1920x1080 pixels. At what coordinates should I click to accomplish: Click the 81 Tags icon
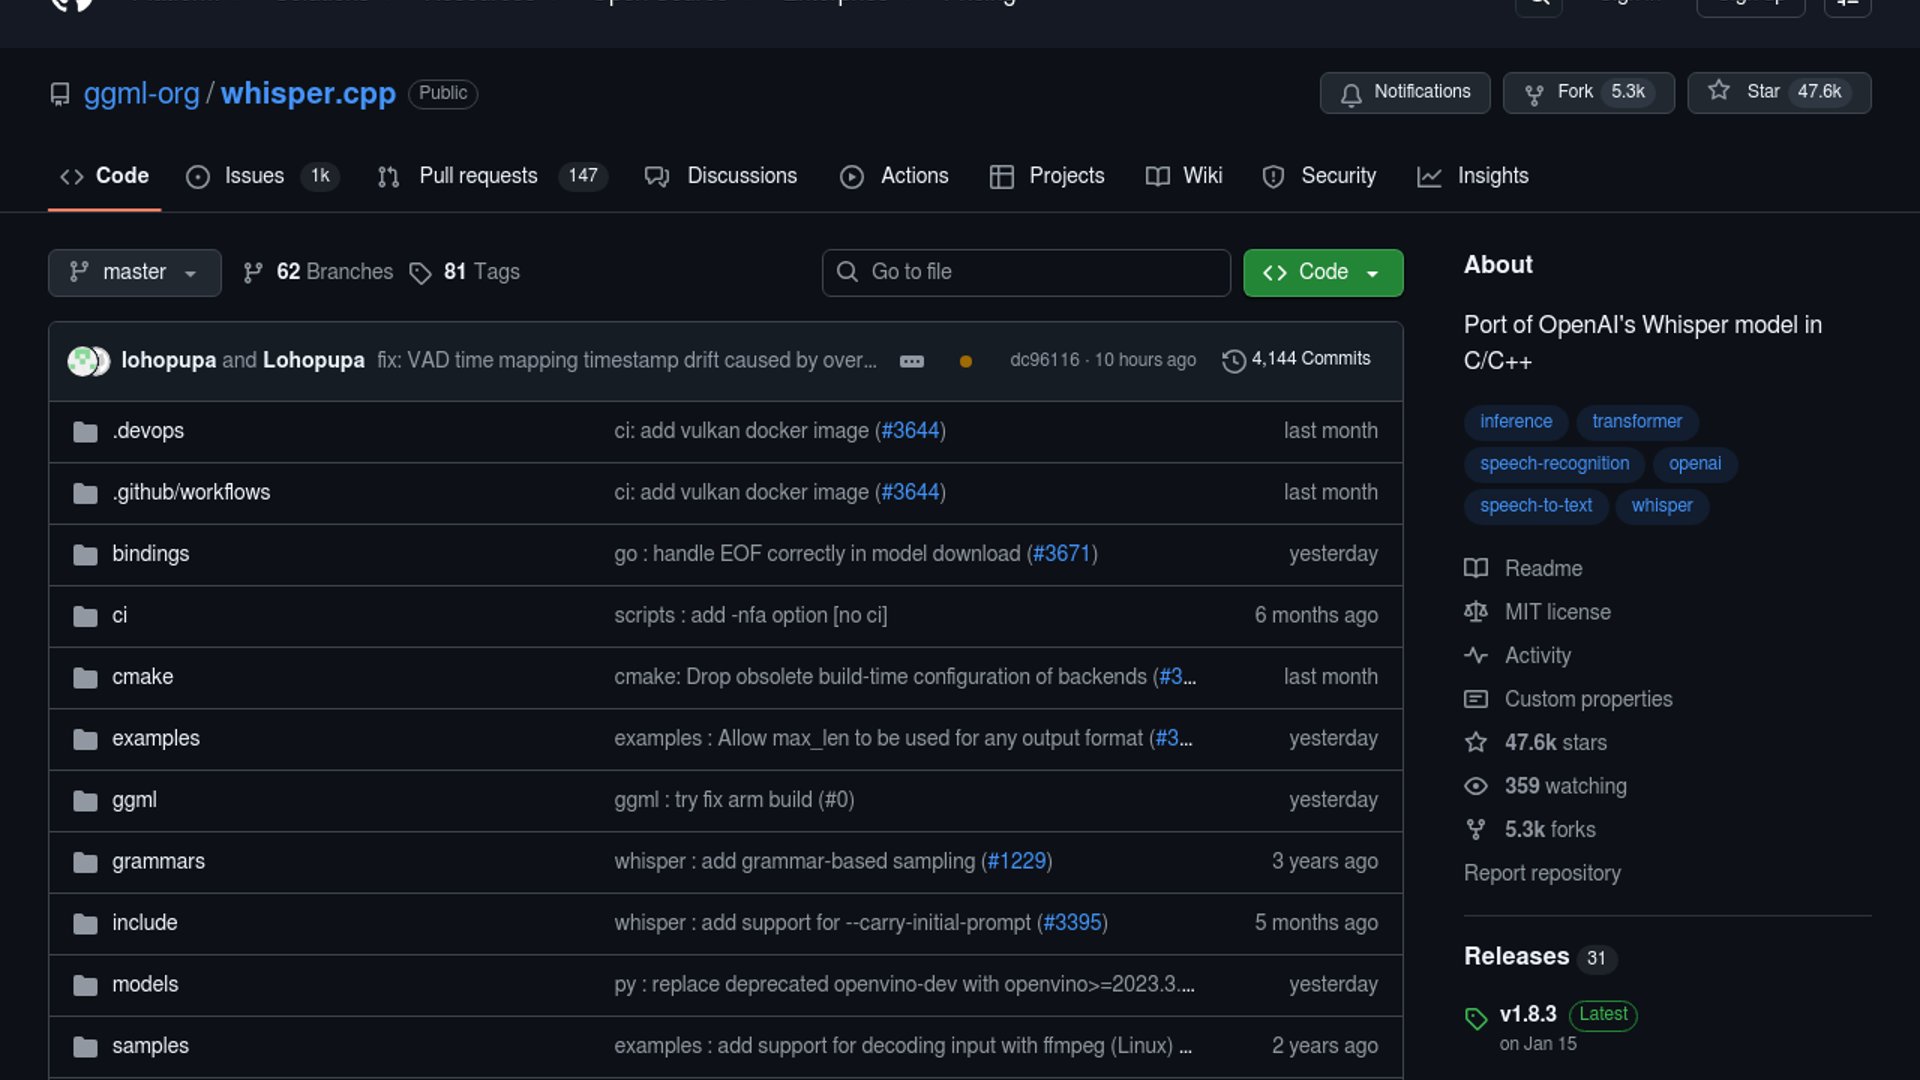click(x=421, y=273)
